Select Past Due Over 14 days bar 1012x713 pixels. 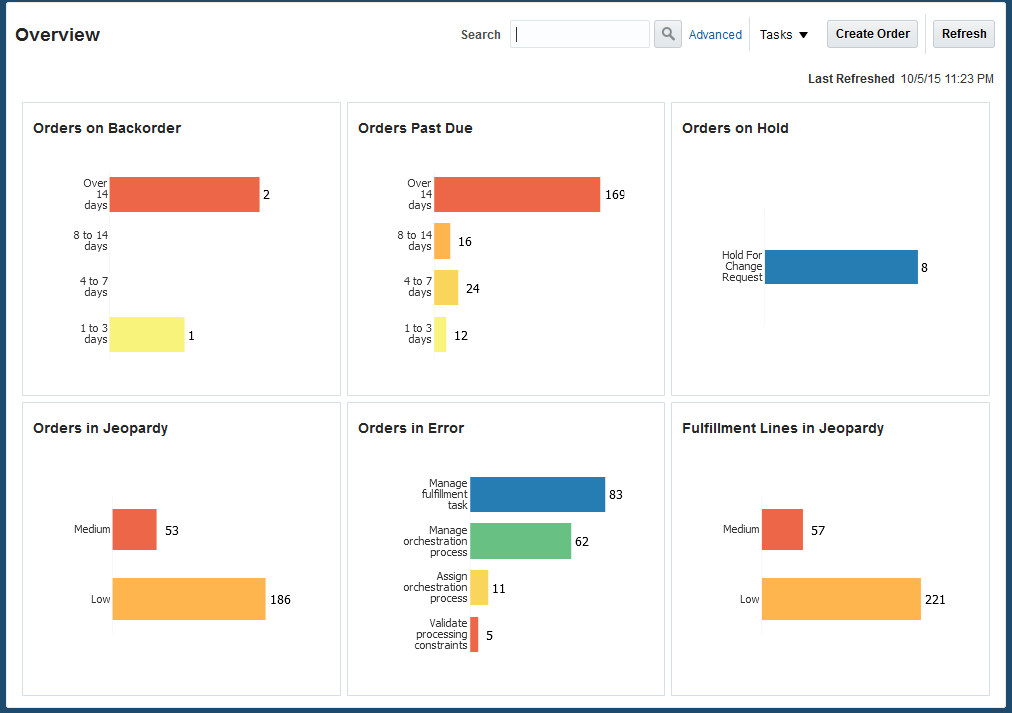[x=517, y=194]
